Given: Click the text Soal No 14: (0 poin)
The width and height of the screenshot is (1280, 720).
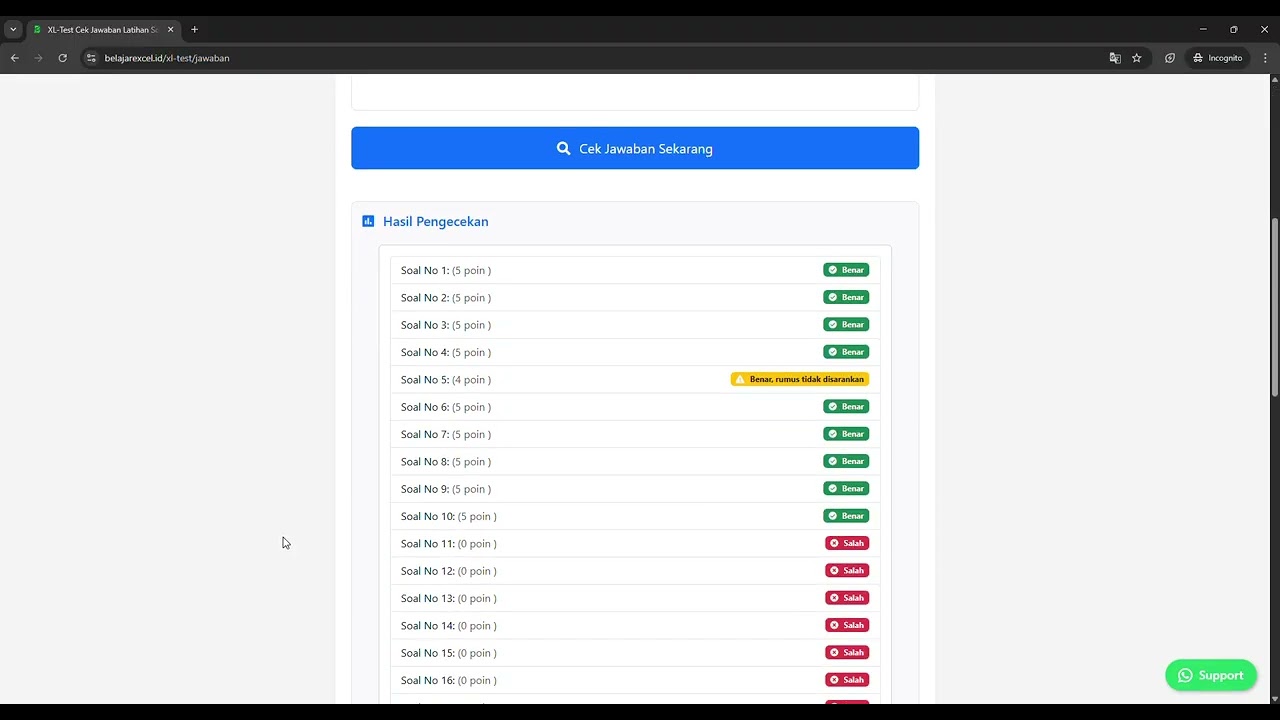Looking at the screenshot, I should pos(449,626).
